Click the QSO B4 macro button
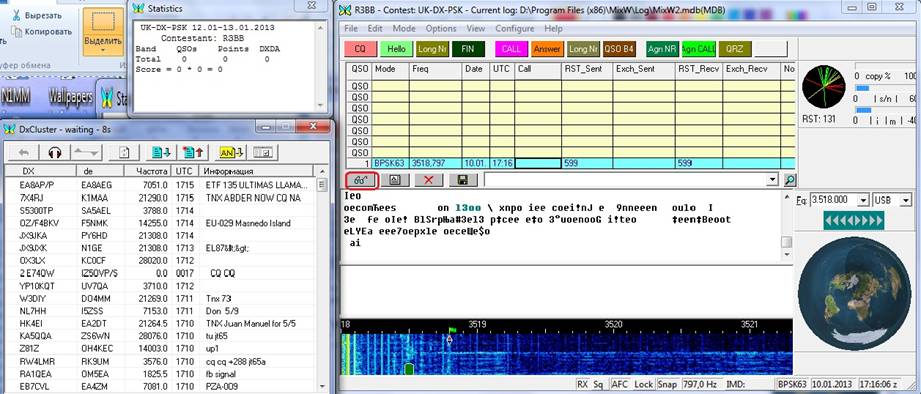Image resolution: width=921 pixels, height=394 pixels. (x=619, y=49)
